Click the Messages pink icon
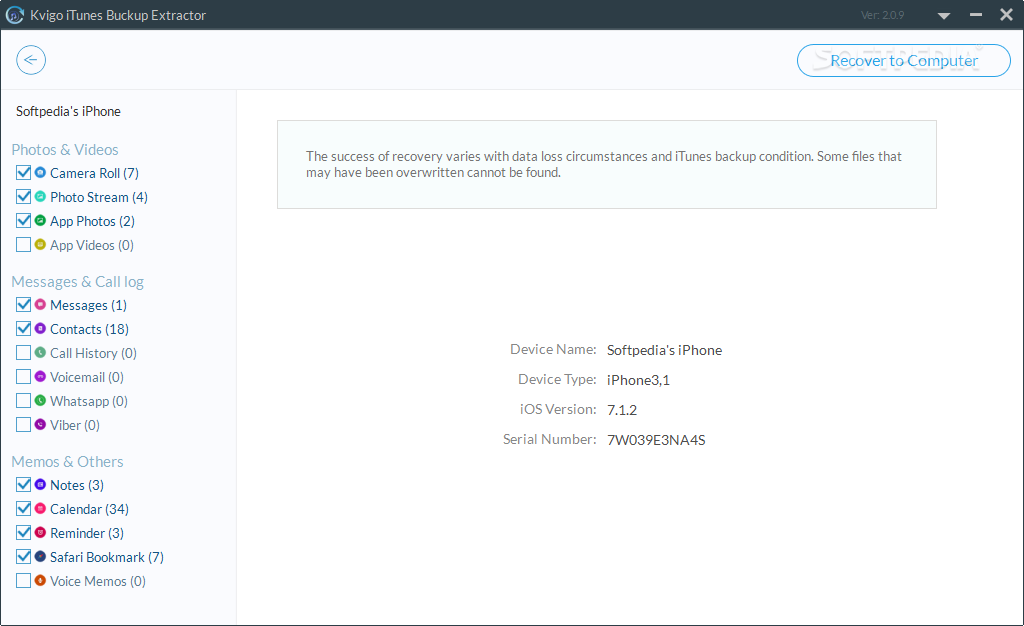The image size is (1024, 626). (40, 304)
